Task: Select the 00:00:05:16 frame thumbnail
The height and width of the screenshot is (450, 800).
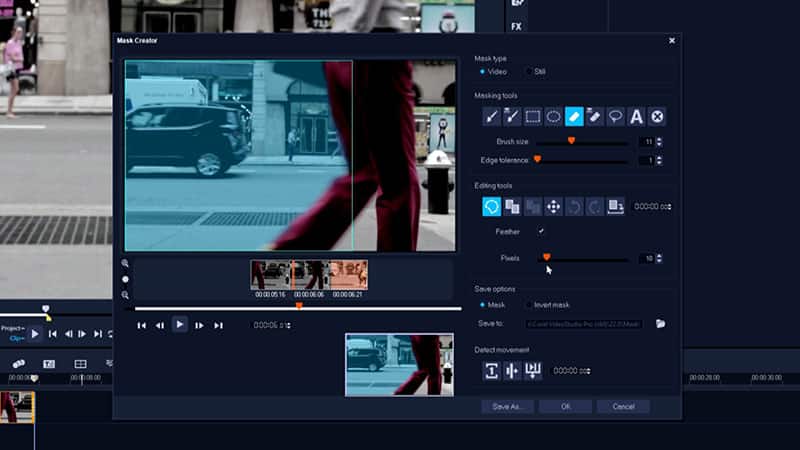Action: (270, 275)
